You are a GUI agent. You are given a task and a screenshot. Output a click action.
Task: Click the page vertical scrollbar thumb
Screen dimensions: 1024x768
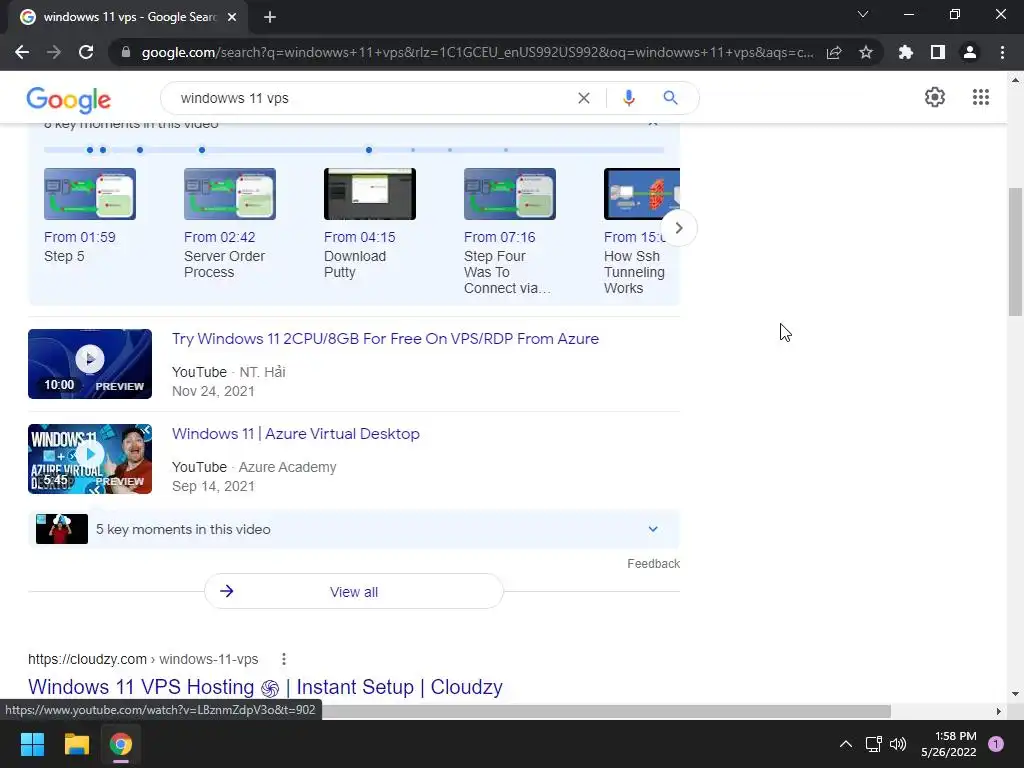(x=1015, y=251)
